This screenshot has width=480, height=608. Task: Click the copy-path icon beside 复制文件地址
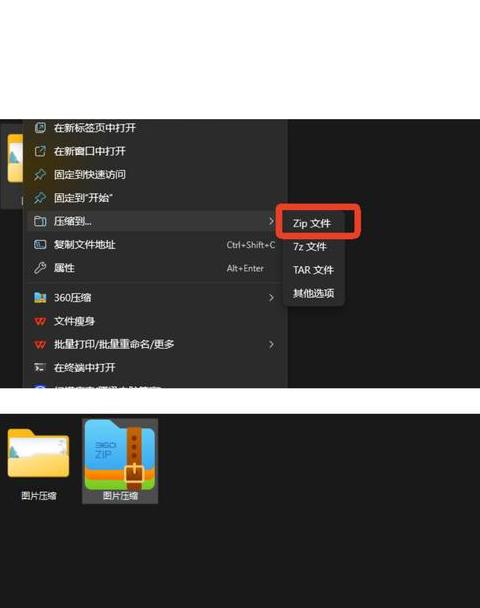tap(40, 245)
